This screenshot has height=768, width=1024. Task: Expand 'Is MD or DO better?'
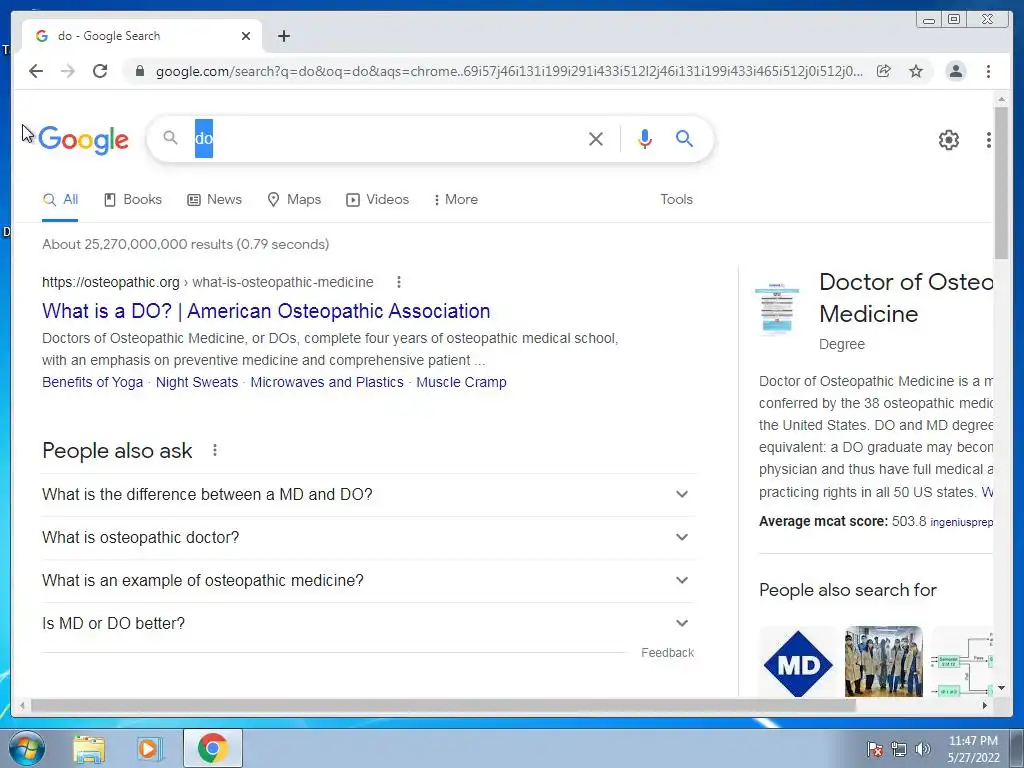[x=368, y=624]
